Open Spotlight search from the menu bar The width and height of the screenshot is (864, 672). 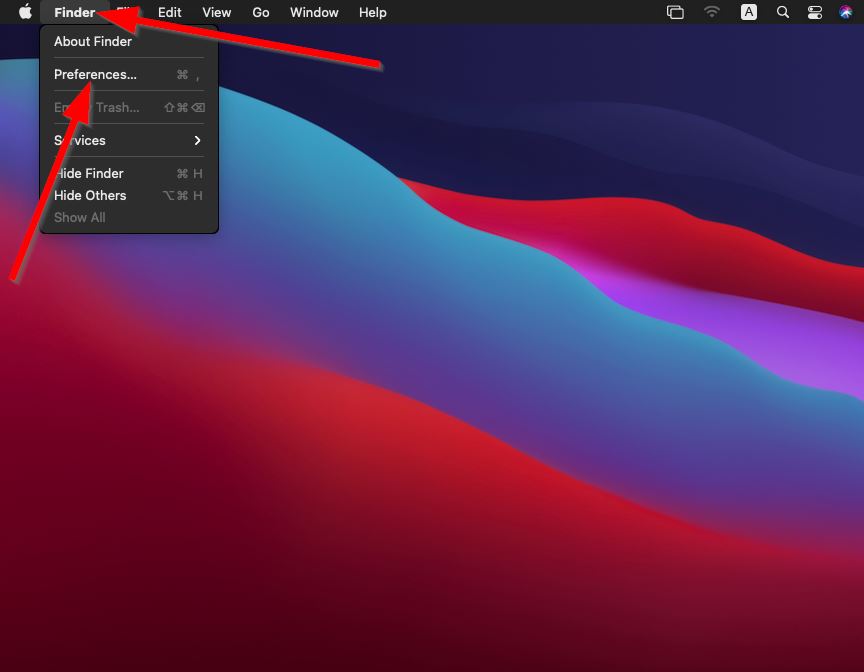point(783,12)
